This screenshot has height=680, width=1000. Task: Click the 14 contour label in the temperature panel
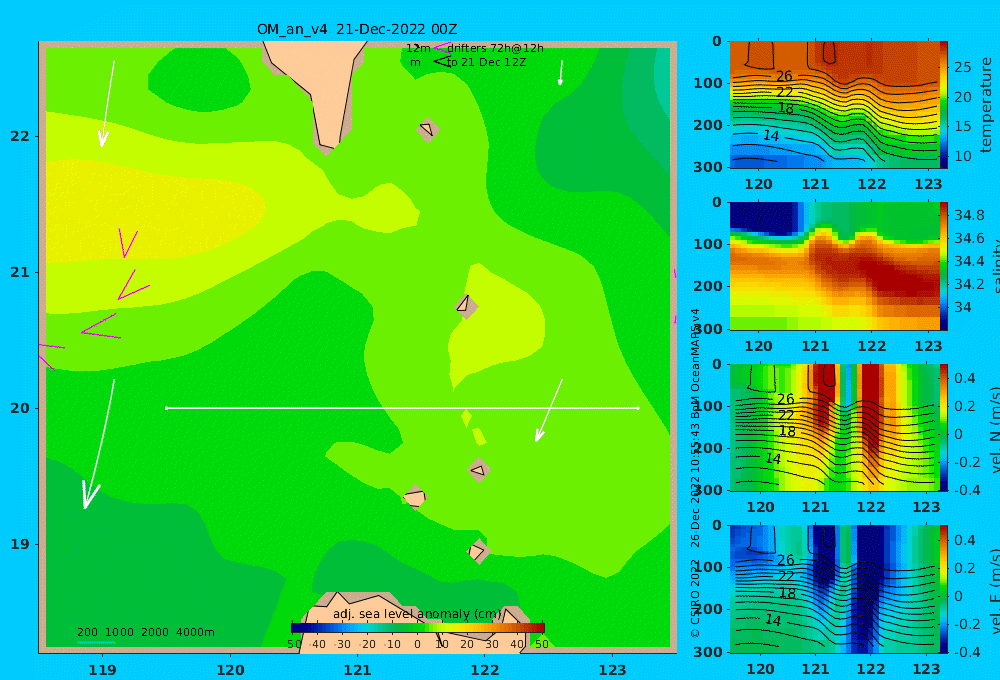tap(771, 136)
